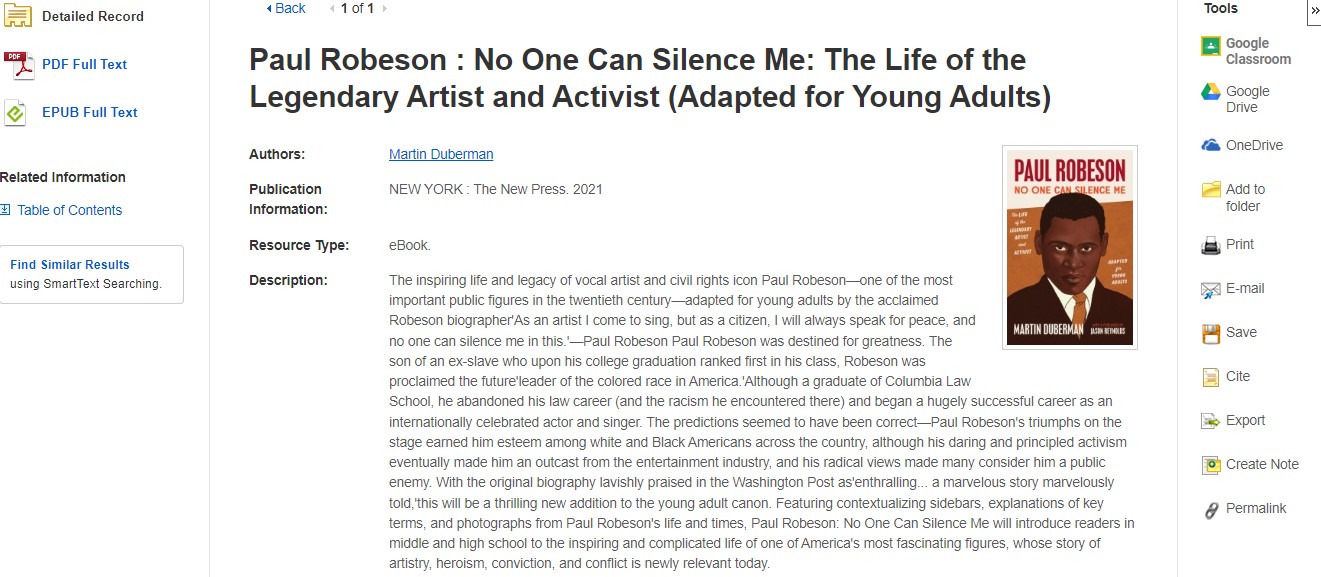
Task: Open PDF Full Text
Action: click(x=84, y=64)
